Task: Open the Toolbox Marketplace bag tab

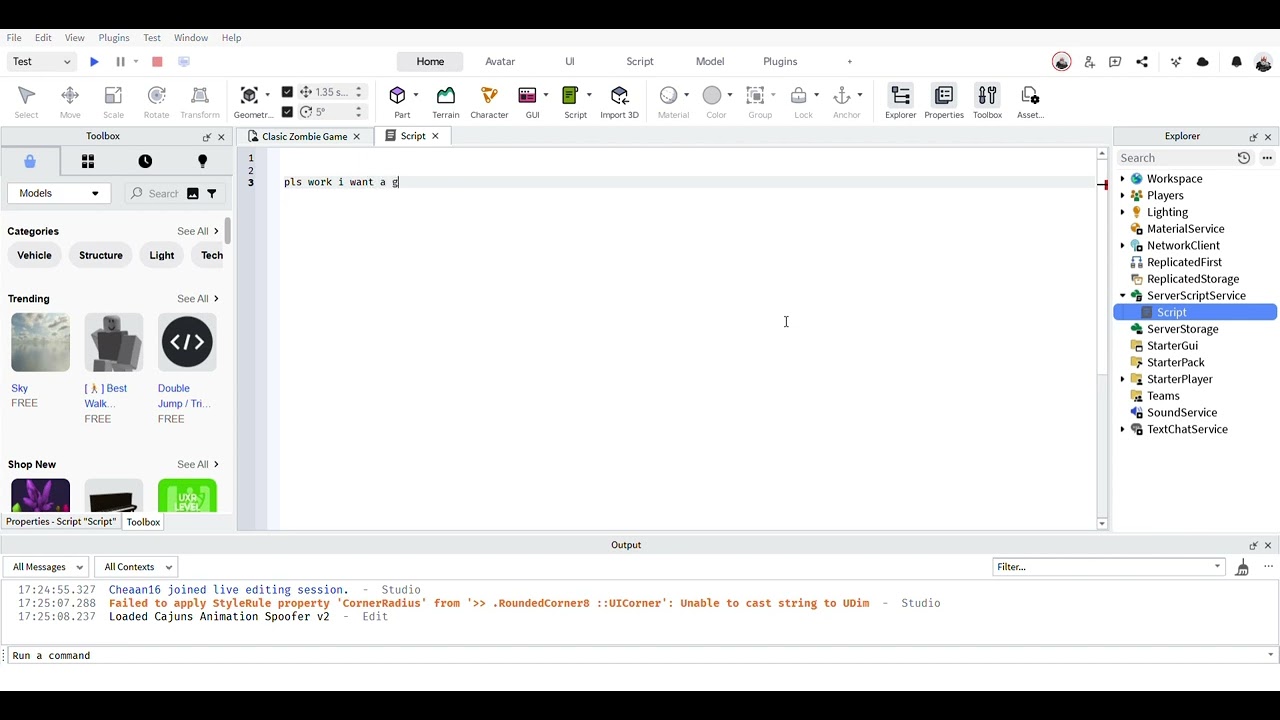Action: pyautogui.click(x=30, y=161)
